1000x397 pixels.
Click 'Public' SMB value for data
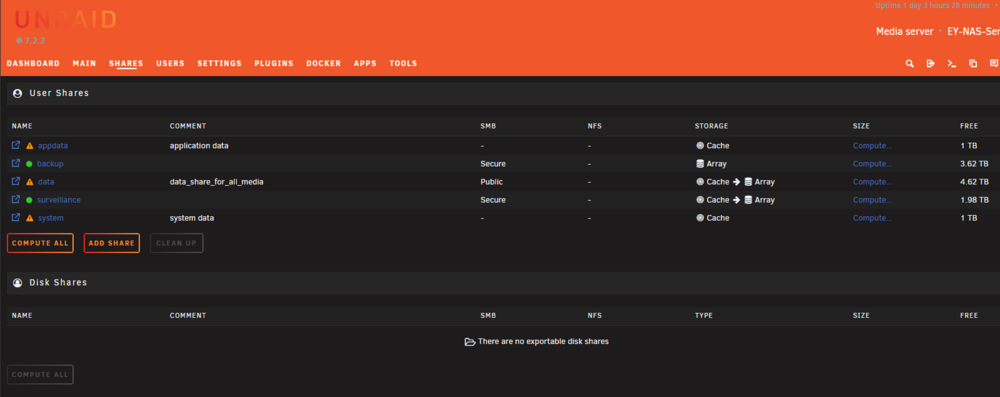coord(491,182)
